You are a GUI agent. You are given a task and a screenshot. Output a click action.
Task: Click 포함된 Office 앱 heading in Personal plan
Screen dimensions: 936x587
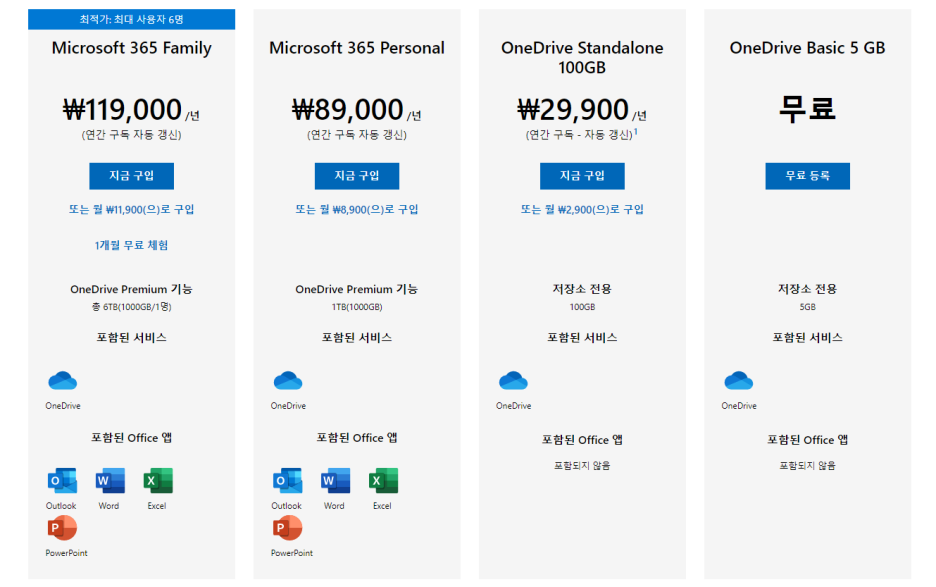coord(357,438)
